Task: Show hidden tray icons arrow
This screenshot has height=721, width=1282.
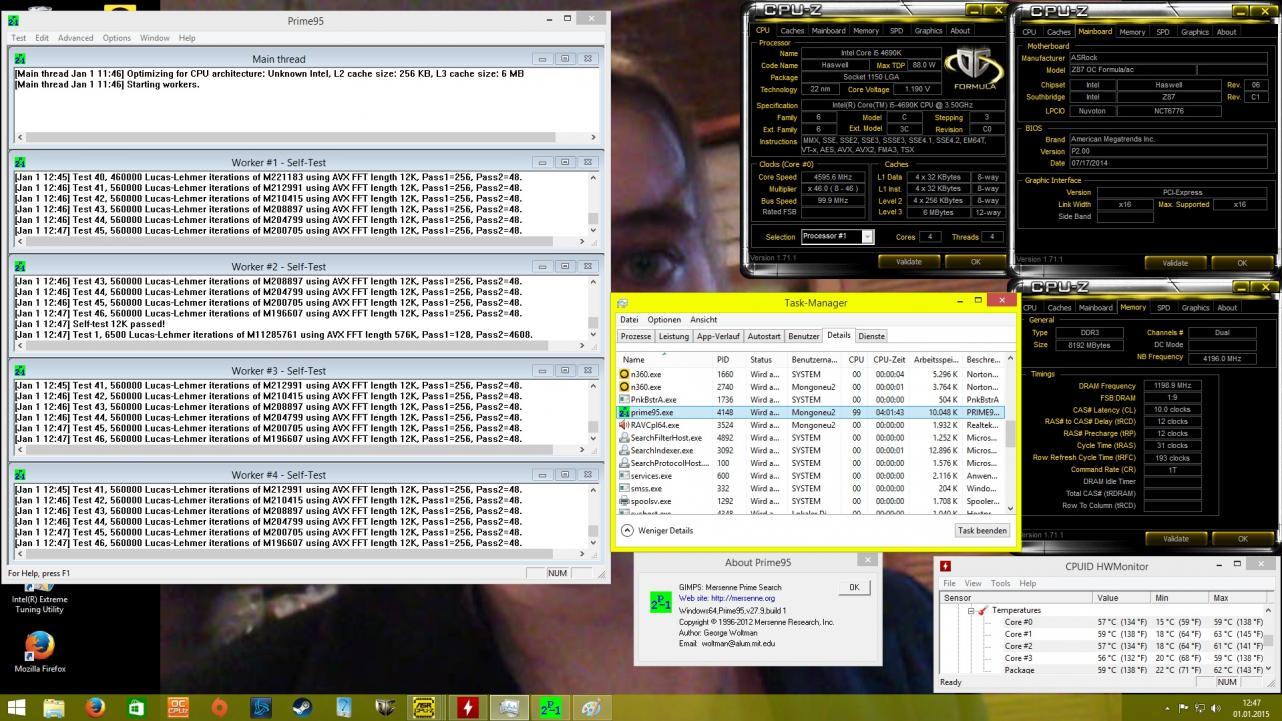Action: coord(1166,708)
